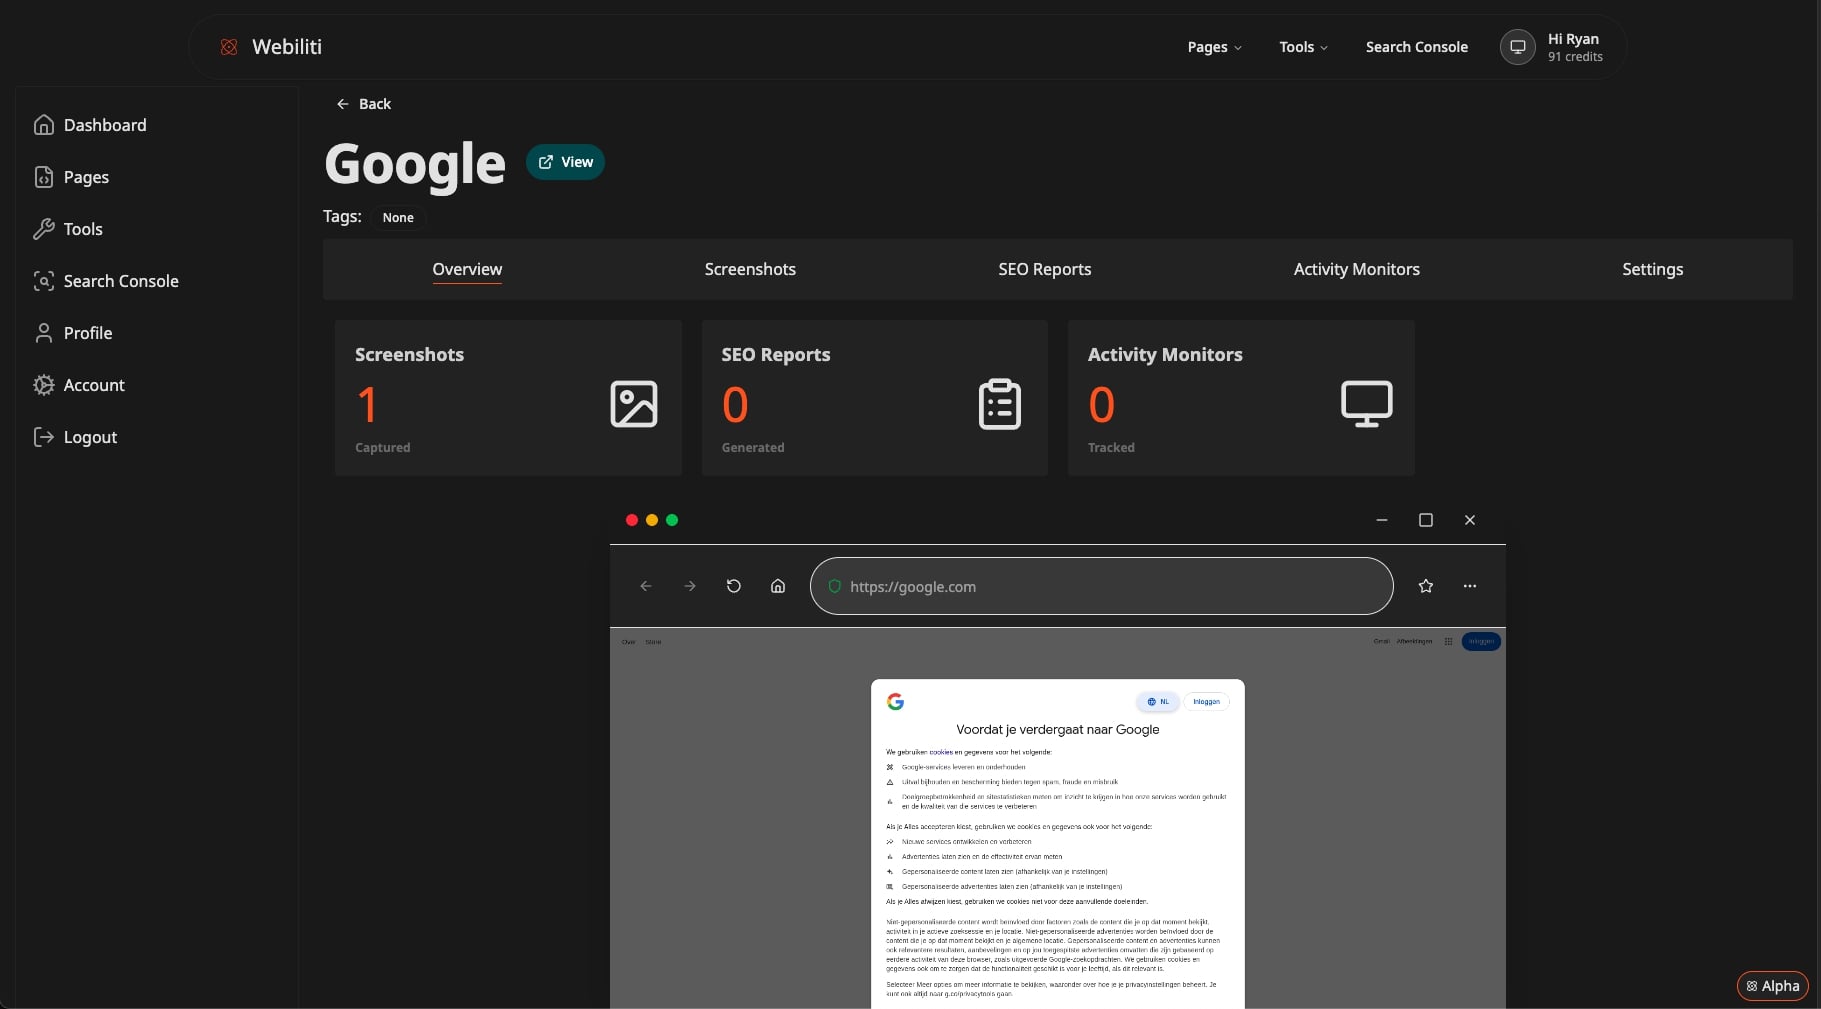Open the Settings tab
Image resolution: width=1821 pixels, height=1009 pixels.
tap(1652, 269)
